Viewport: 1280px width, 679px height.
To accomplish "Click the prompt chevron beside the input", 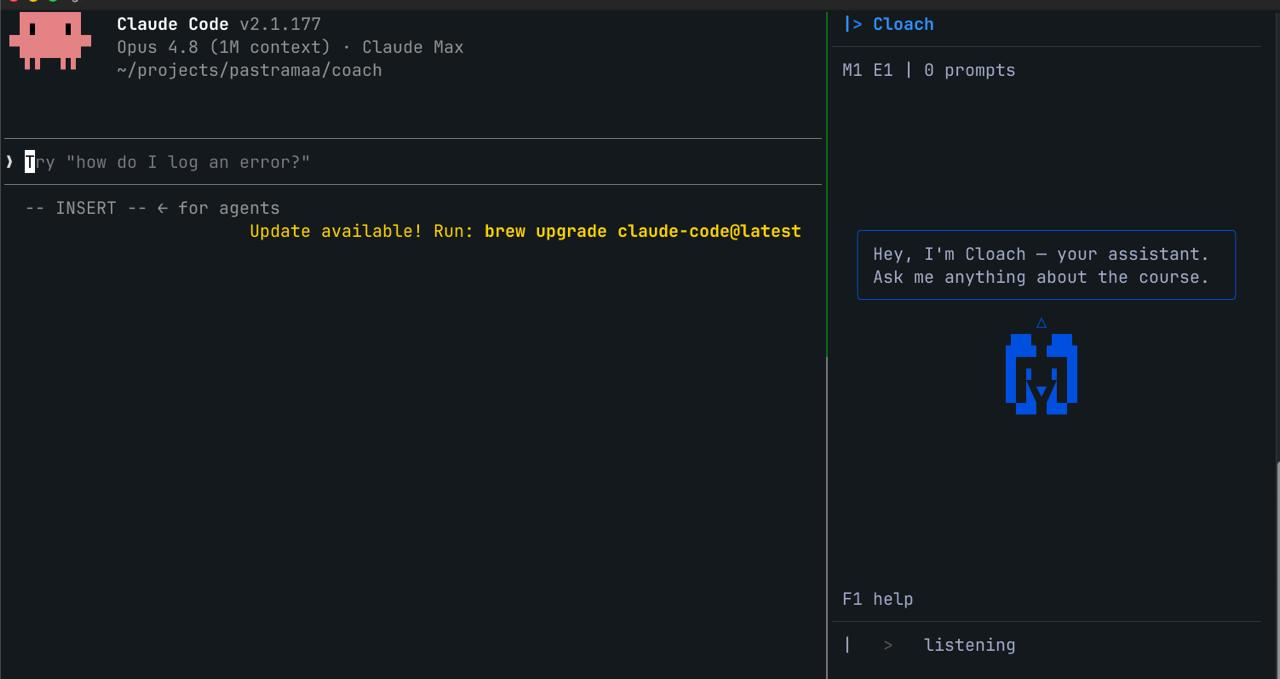I will coord(9,162).
